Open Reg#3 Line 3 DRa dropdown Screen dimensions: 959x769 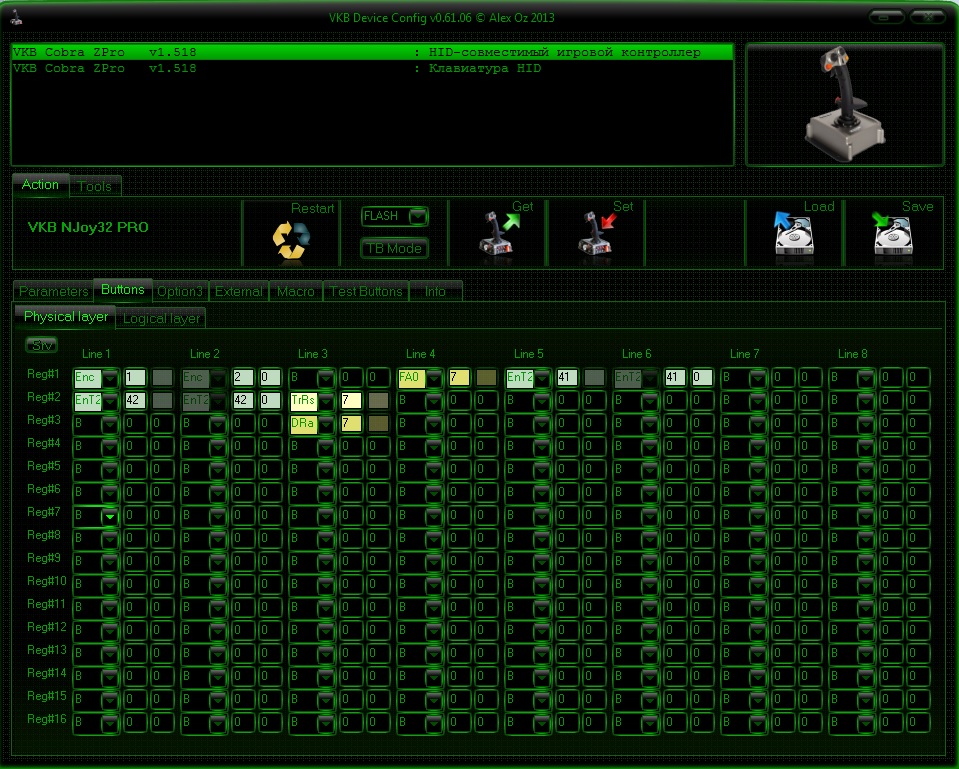pyautogui.click(x=326, y=424)
